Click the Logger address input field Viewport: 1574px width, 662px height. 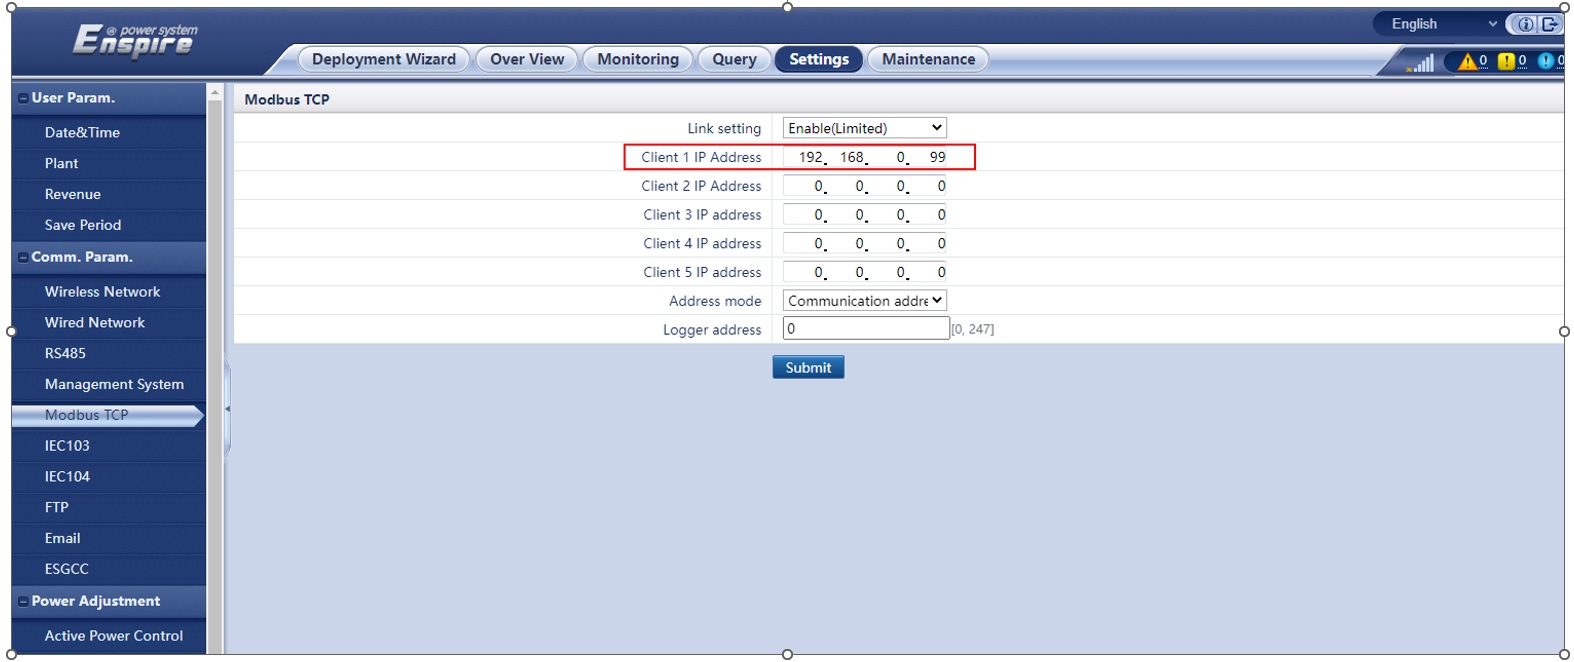coord(866,329)
